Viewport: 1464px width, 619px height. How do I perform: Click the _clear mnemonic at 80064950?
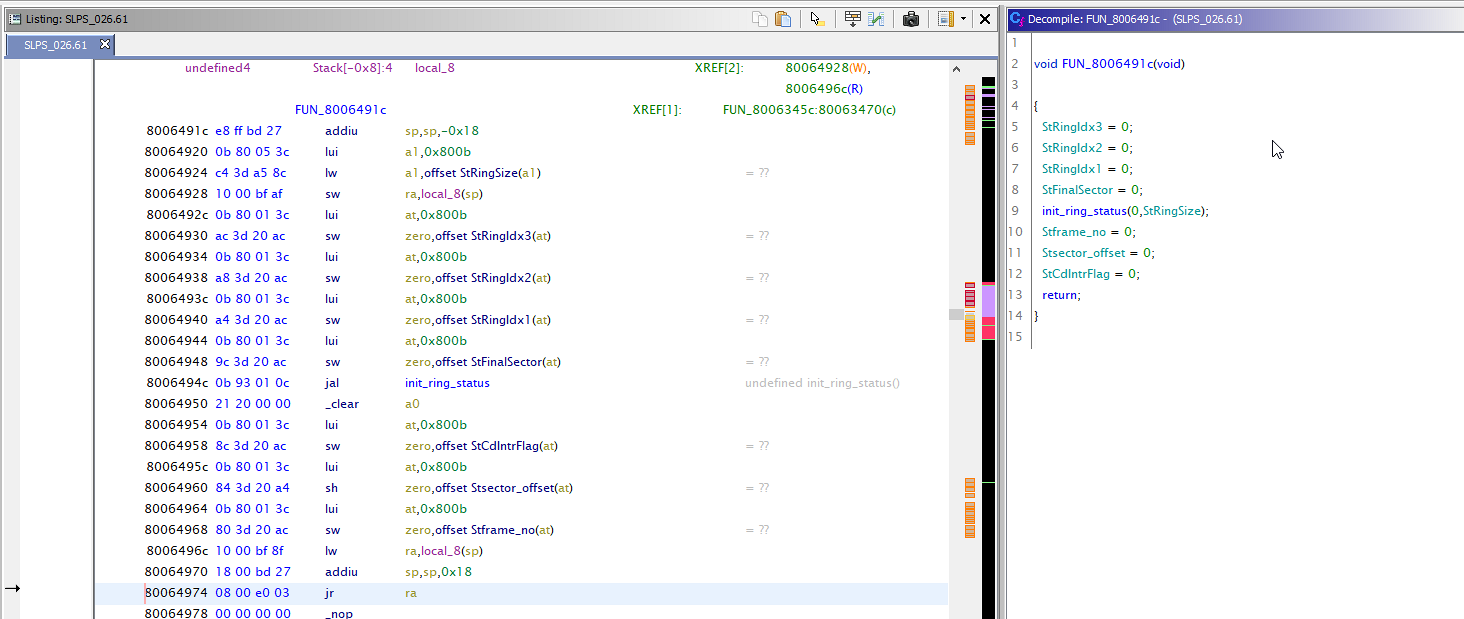click(x=342, y=404)
